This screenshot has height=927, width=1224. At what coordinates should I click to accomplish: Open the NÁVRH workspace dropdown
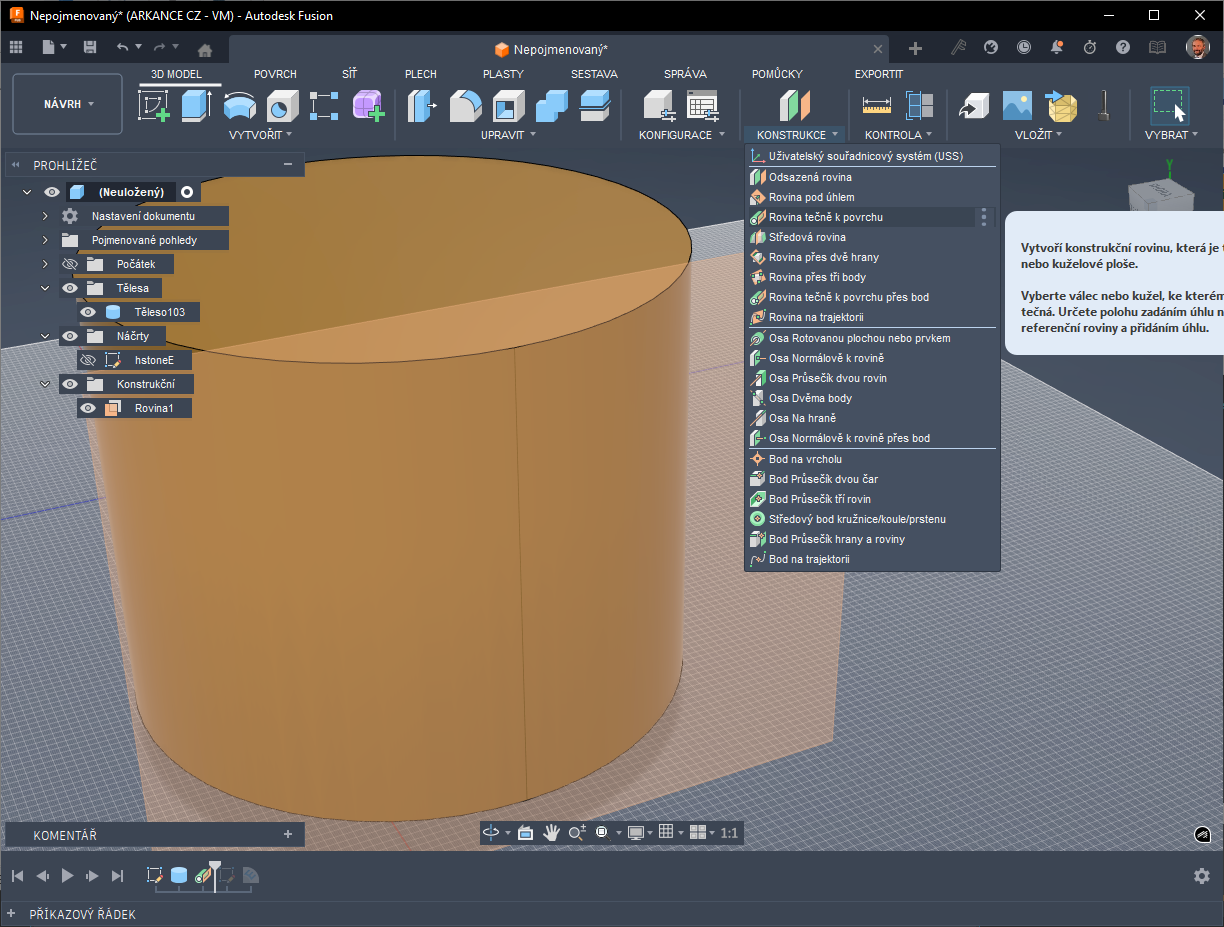point(68,104)
